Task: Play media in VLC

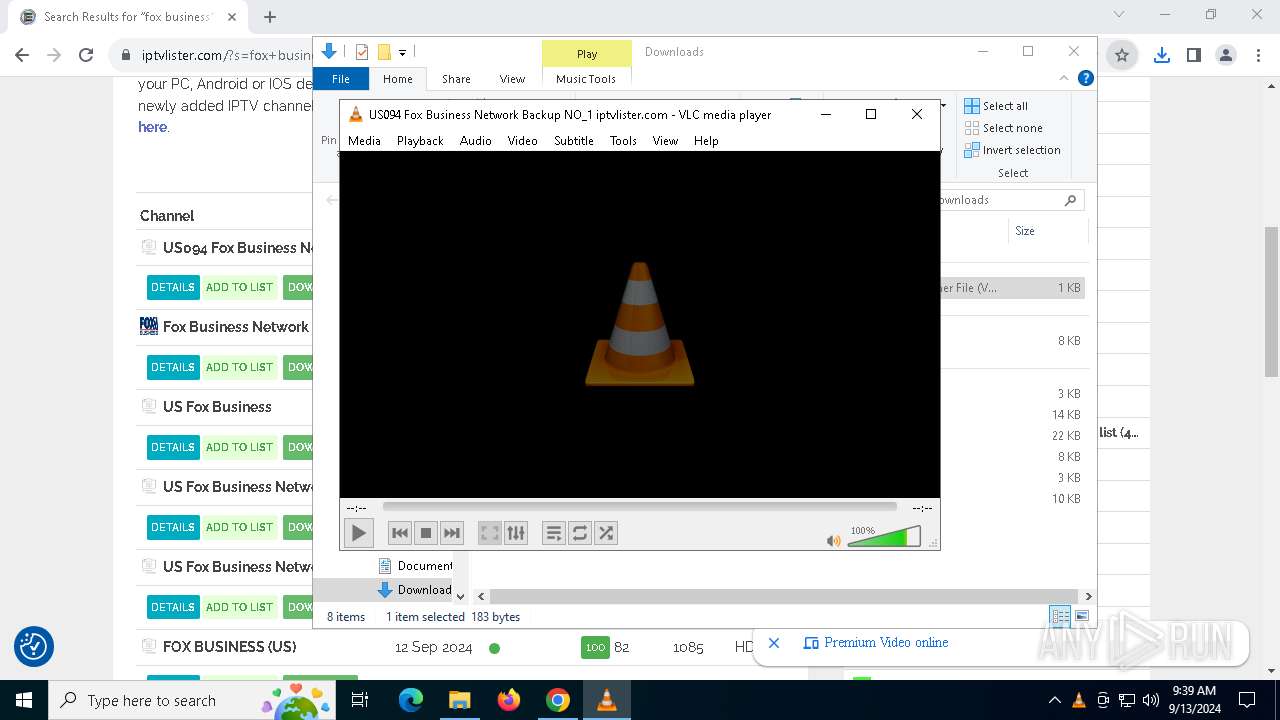Action: point(358,533)
